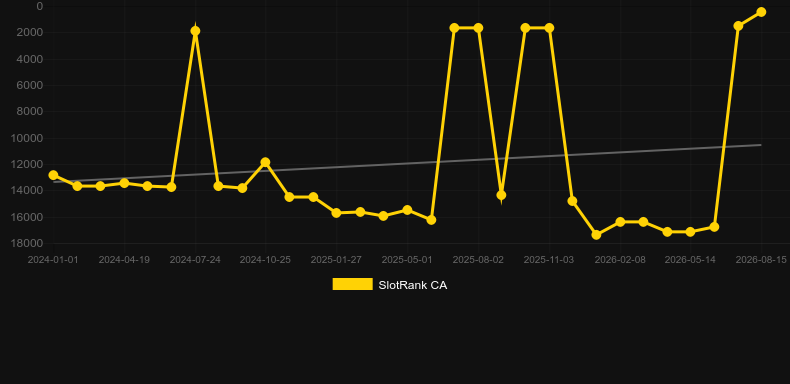790x384 pixels.
Task: Select the data point for 2026-05-14
Action: tap(690, 232)
